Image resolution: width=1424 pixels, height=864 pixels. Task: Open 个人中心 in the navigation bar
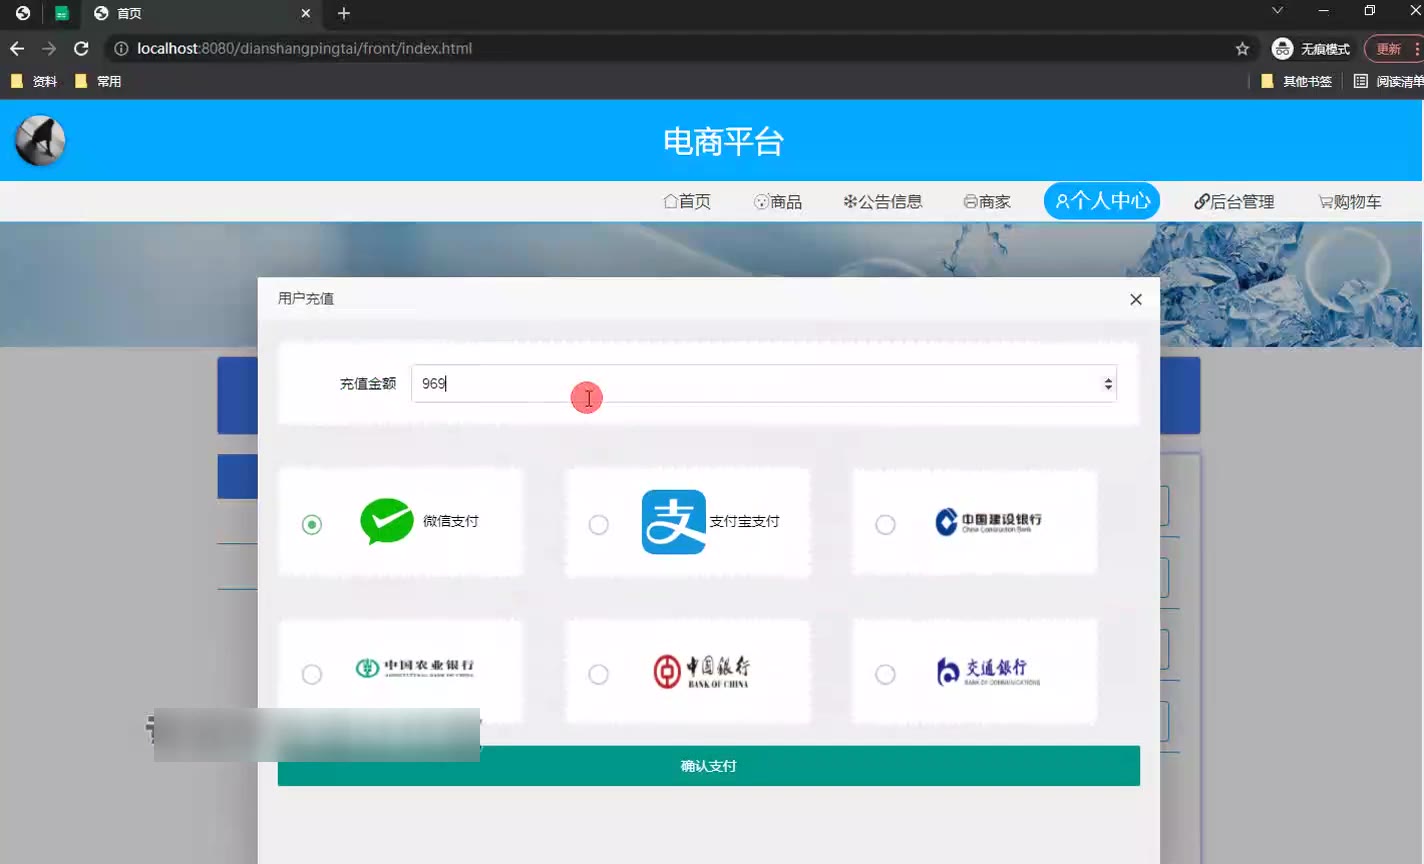[x=1102, y=201]
